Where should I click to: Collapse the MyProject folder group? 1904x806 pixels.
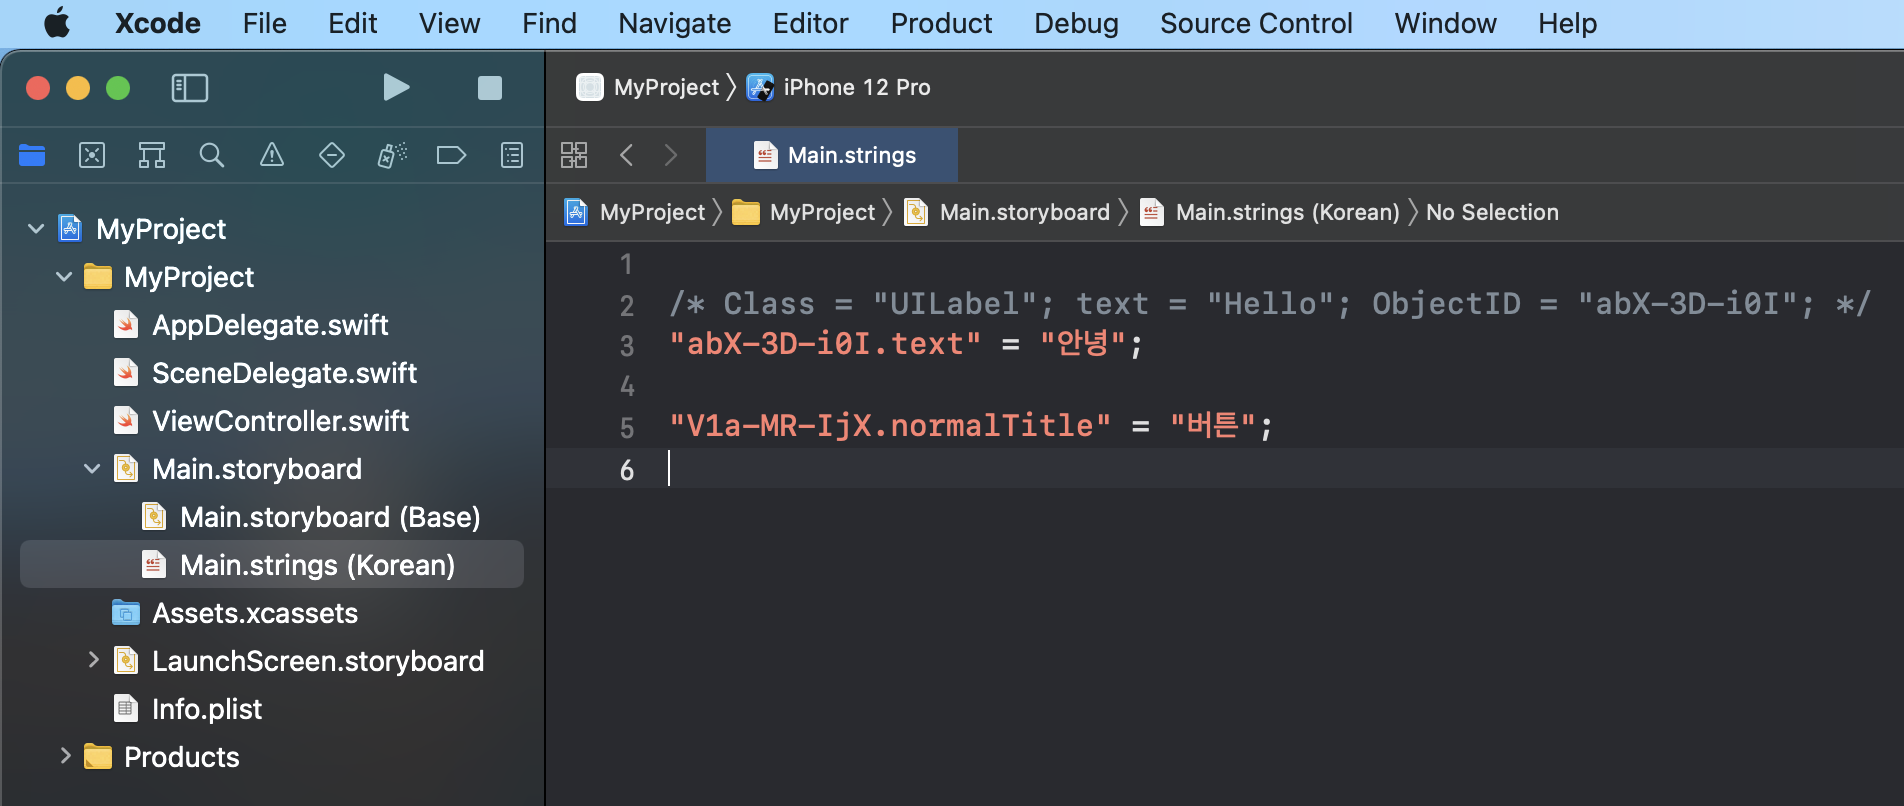coord(64,277)
